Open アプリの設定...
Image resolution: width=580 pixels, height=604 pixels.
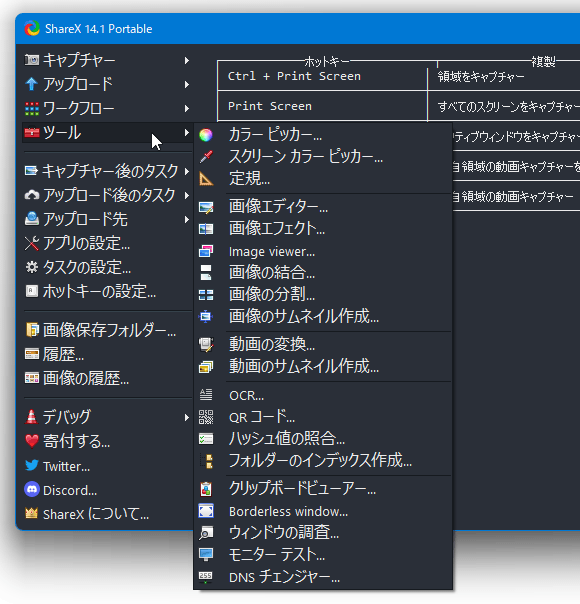(x=107, y=243)
